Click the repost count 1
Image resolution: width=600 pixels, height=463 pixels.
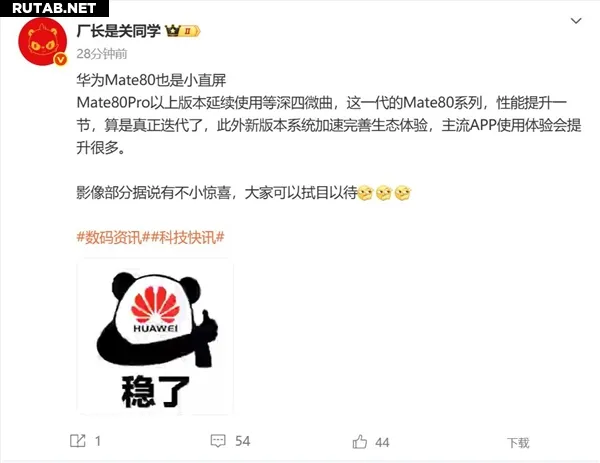click(98, 441)
